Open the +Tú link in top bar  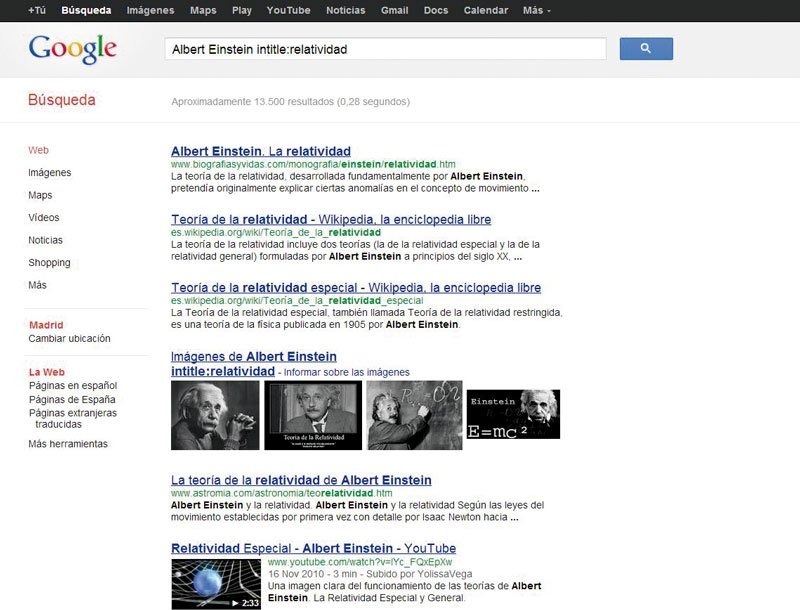[37, 10]
